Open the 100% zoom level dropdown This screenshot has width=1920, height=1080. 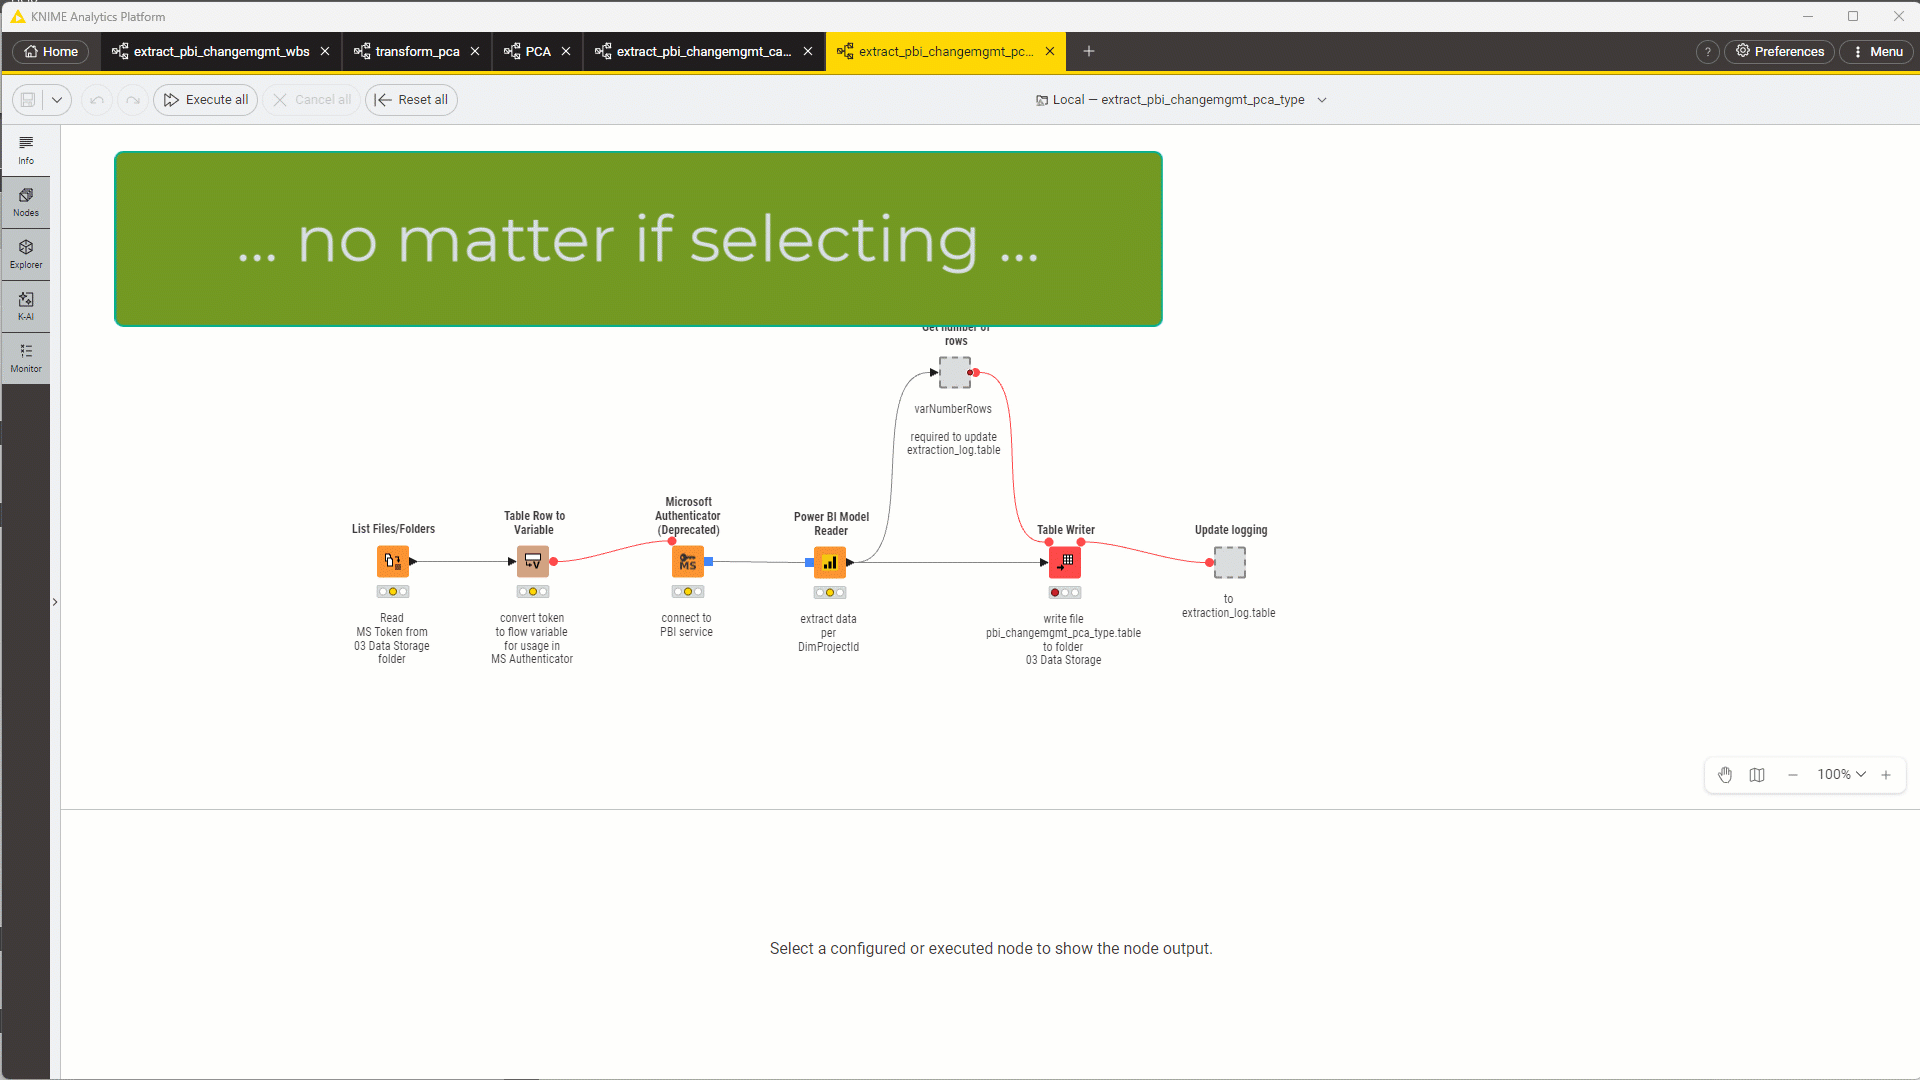click(1841, 775)
